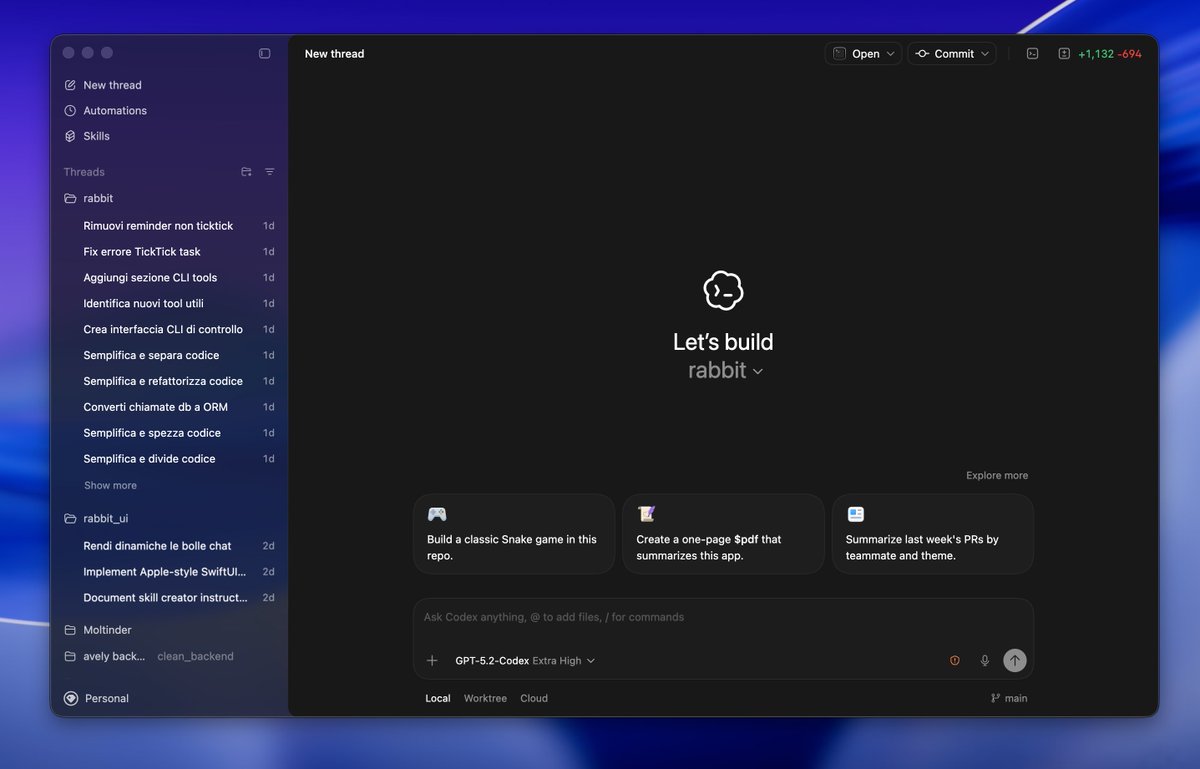Viewport: 1200px width, 769px height.
Task: Click the microphone icon in the composer
Action: 984,660
